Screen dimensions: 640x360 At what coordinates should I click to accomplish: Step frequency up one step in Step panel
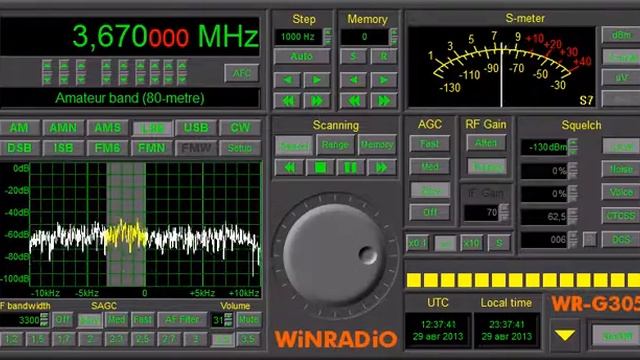coord(316,80)
